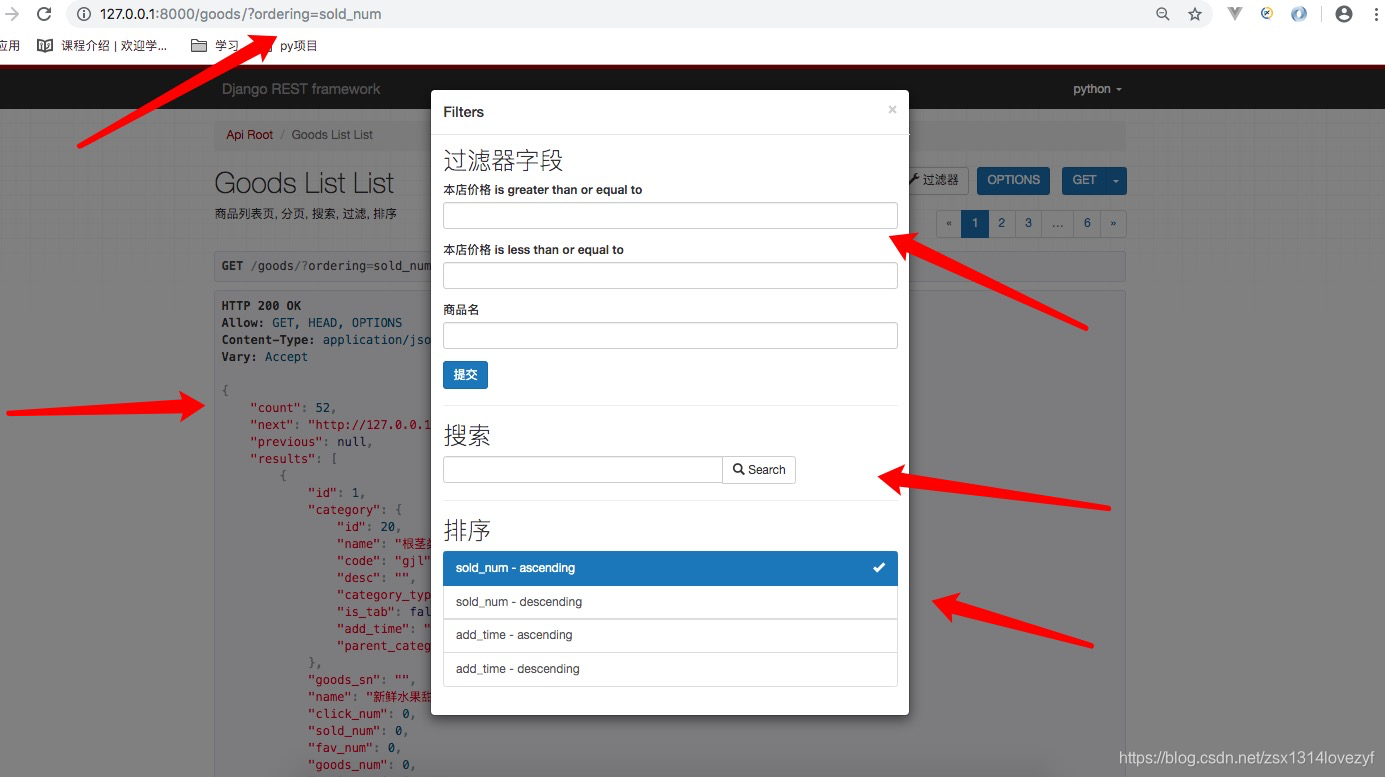Click the Filters dialog title
The image size is (1385, 777).
tap(464, 112)
